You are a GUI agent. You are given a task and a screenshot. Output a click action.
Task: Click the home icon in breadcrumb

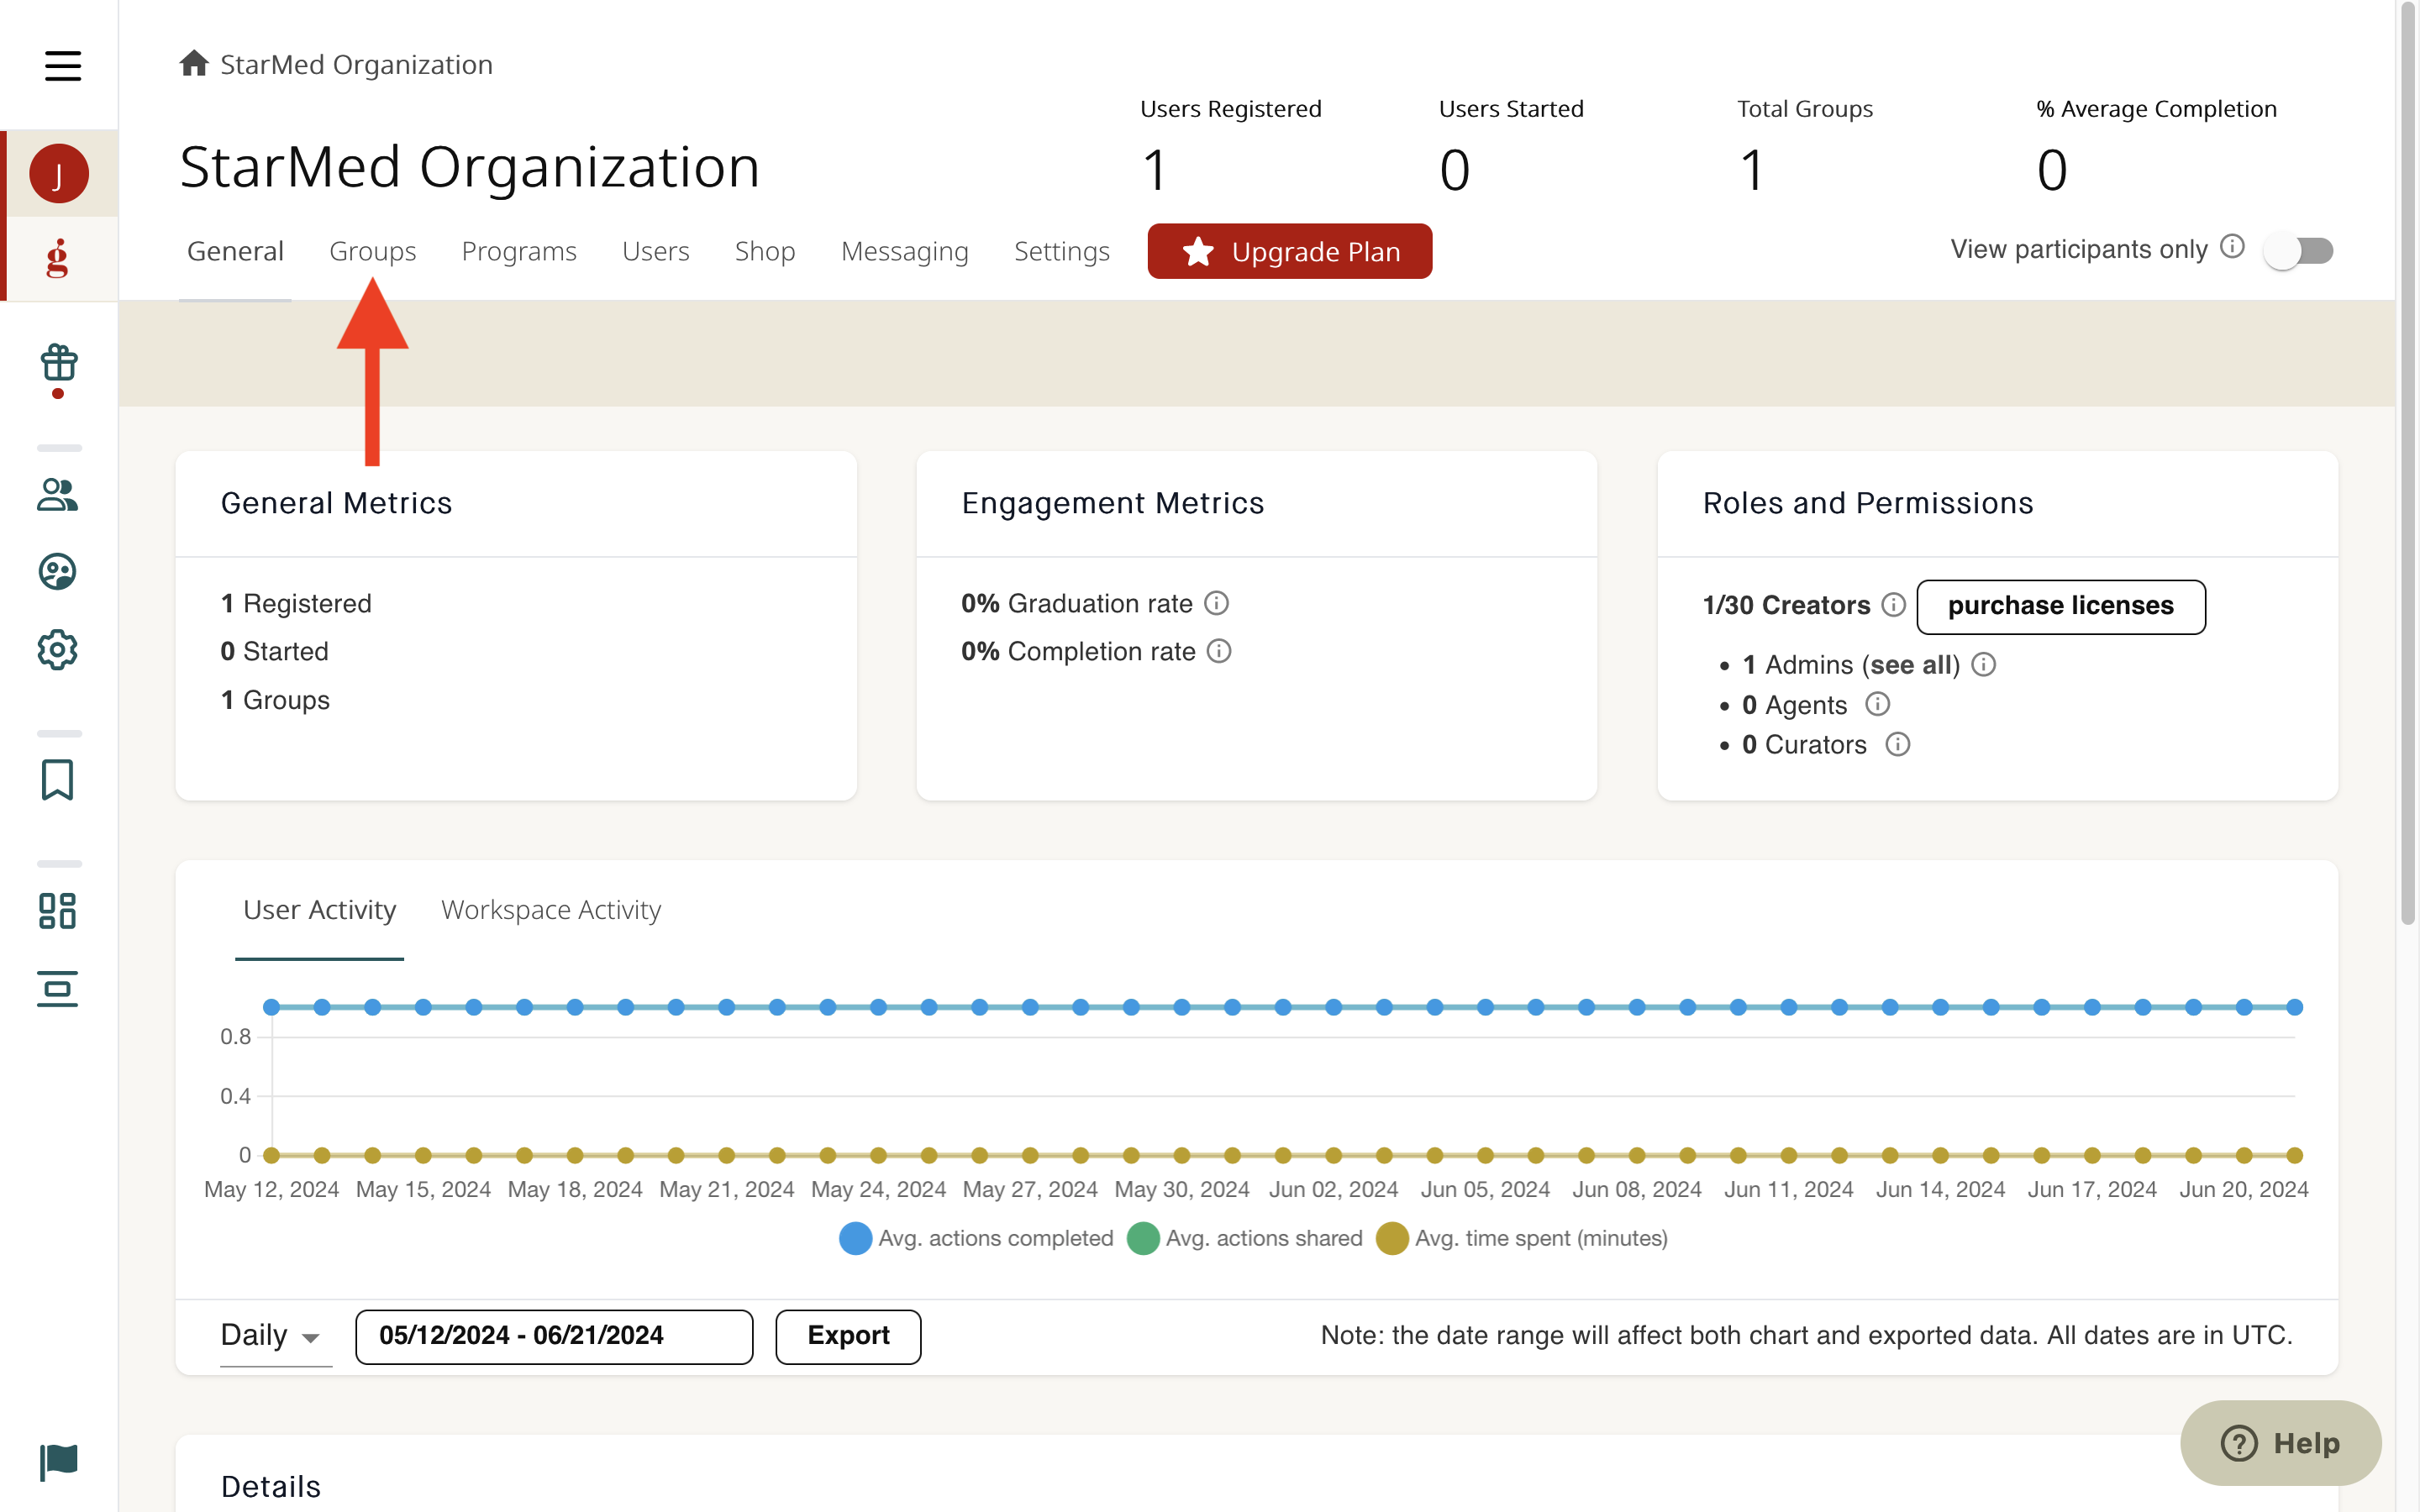(194, 64)
